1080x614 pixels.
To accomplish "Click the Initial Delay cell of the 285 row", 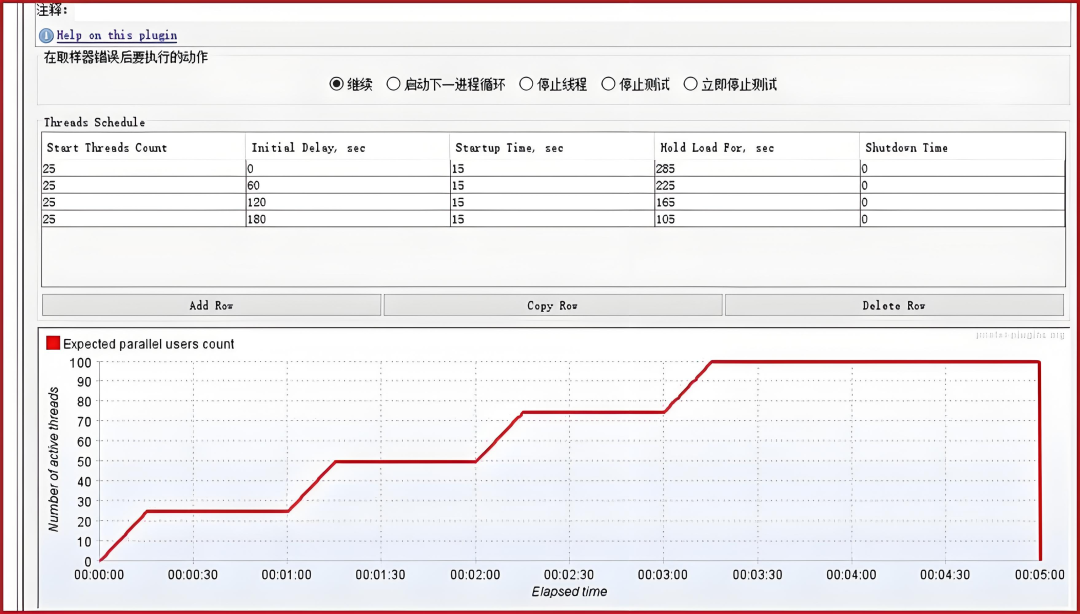I will pyautogui.click(x=348, y=168).
